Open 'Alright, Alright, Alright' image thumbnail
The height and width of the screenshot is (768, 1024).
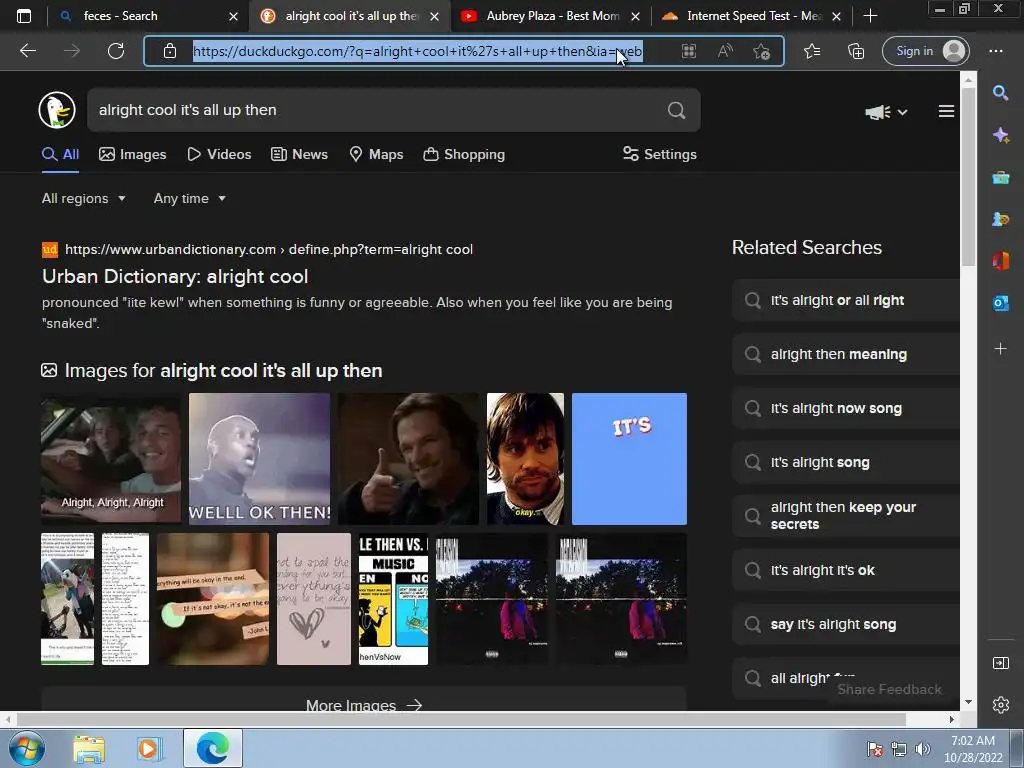pos(111,458)
